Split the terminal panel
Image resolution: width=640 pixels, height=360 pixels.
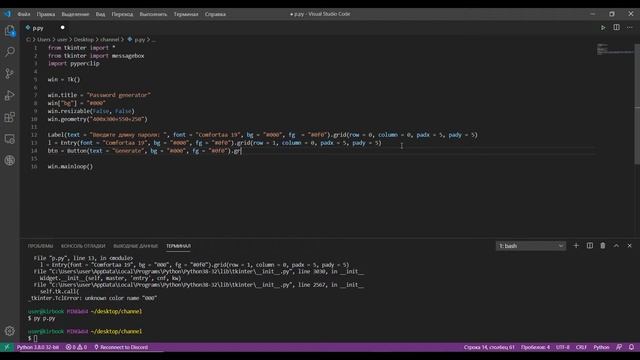590,246
